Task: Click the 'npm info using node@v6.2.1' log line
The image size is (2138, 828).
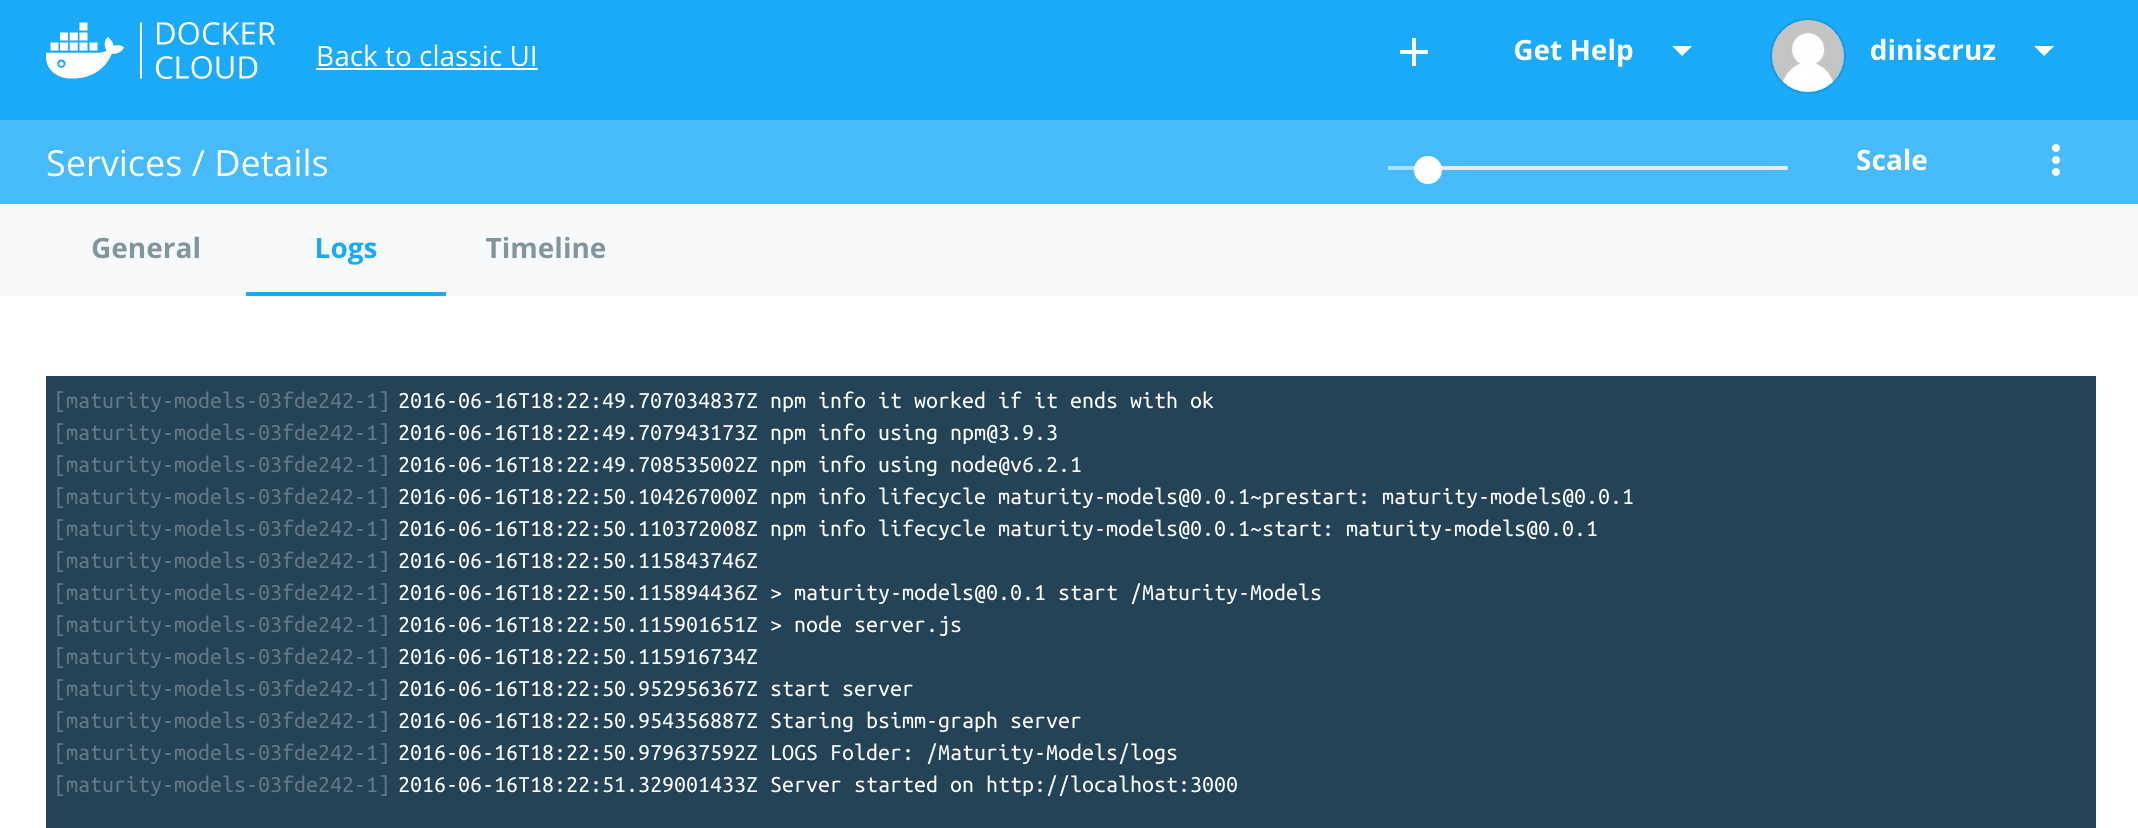Action: coord(925,465)
